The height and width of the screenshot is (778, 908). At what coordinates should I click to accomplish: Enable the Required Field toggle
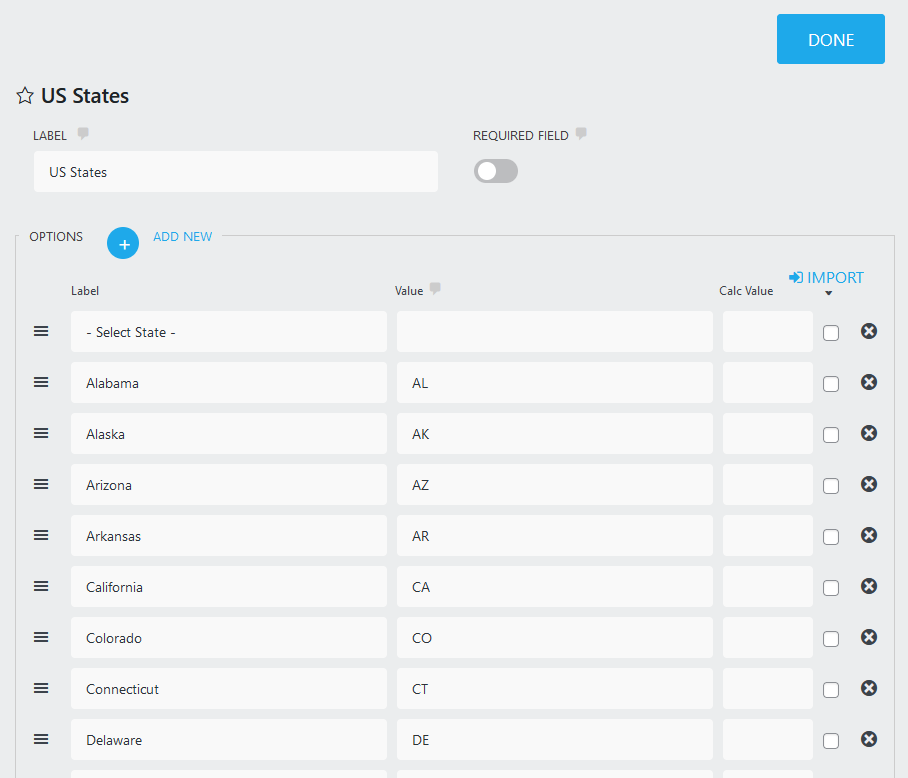pyautogui.click(x=496, y=171)
